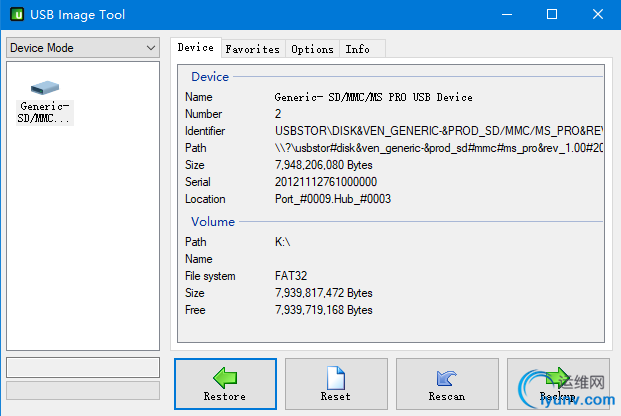Click the Location label
The width and height of the screenshot is (621, 416).
[x=205, y=199]
